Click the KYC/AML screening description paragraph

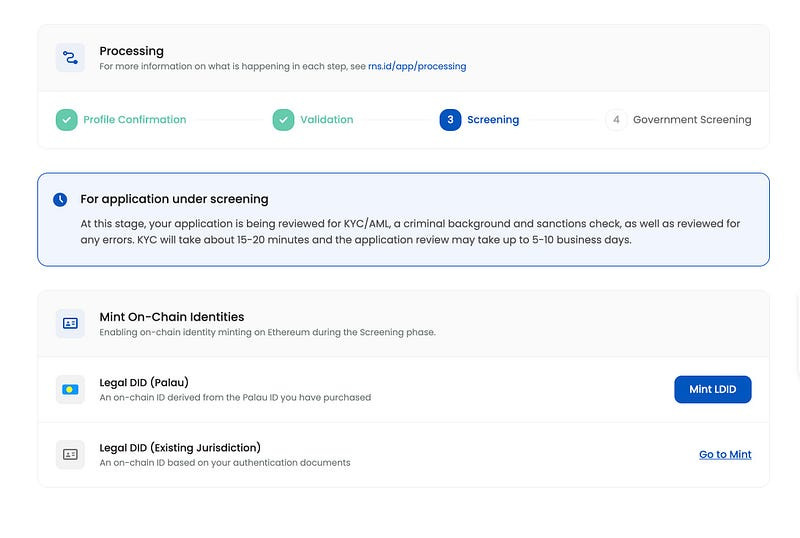[410, 232]
